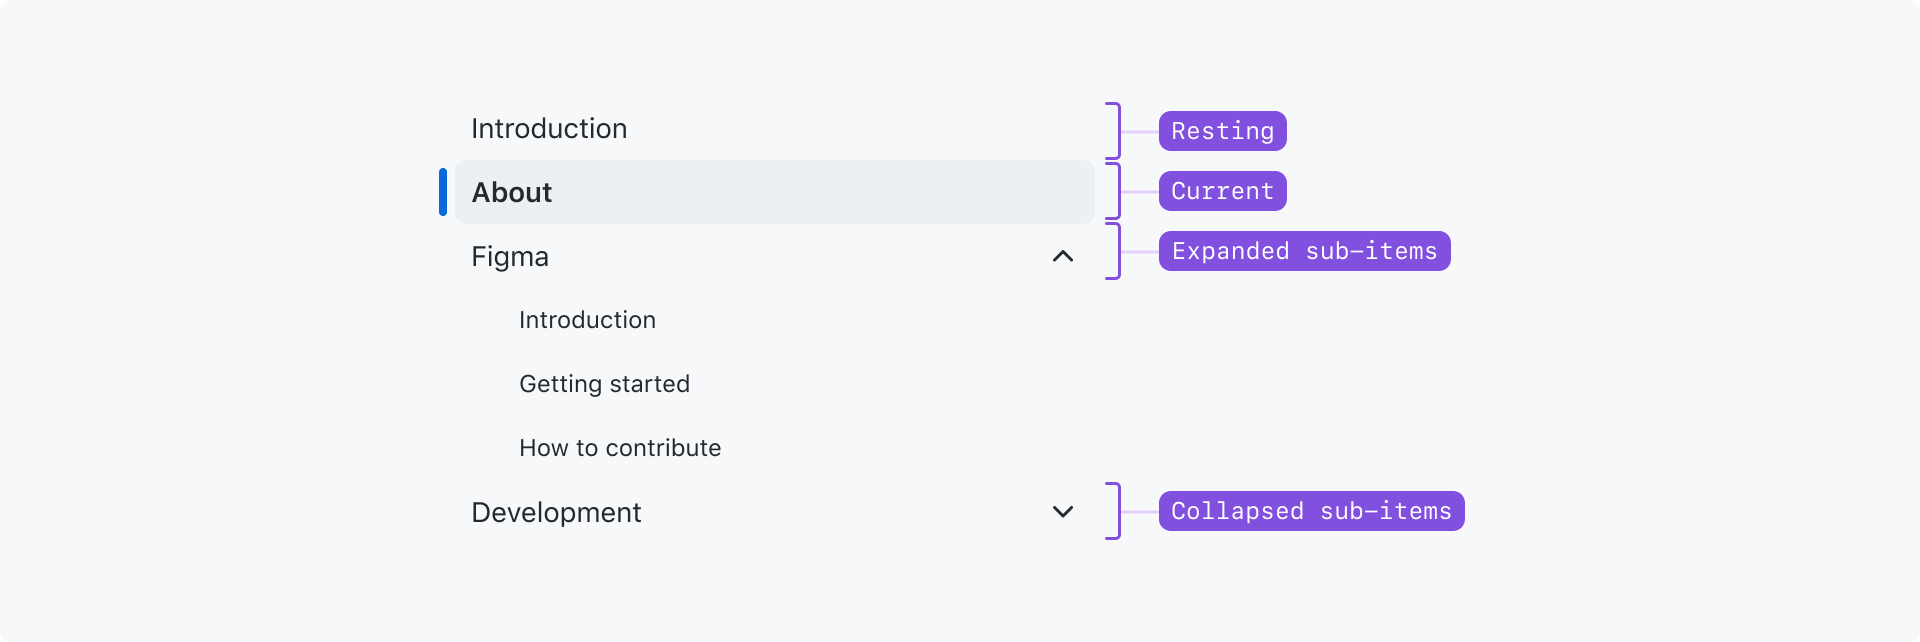The width and height of the screenshot is (1920, 642).
Task: Open the Getting started sub-item
Action: [604, 384]
